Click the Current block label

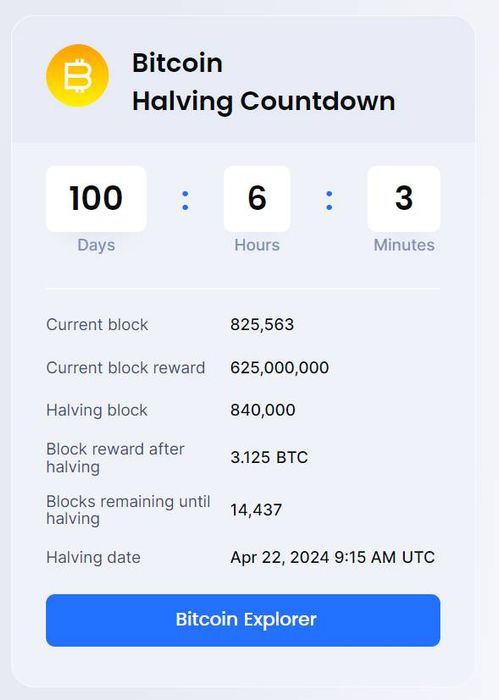[x=97, y=325]
